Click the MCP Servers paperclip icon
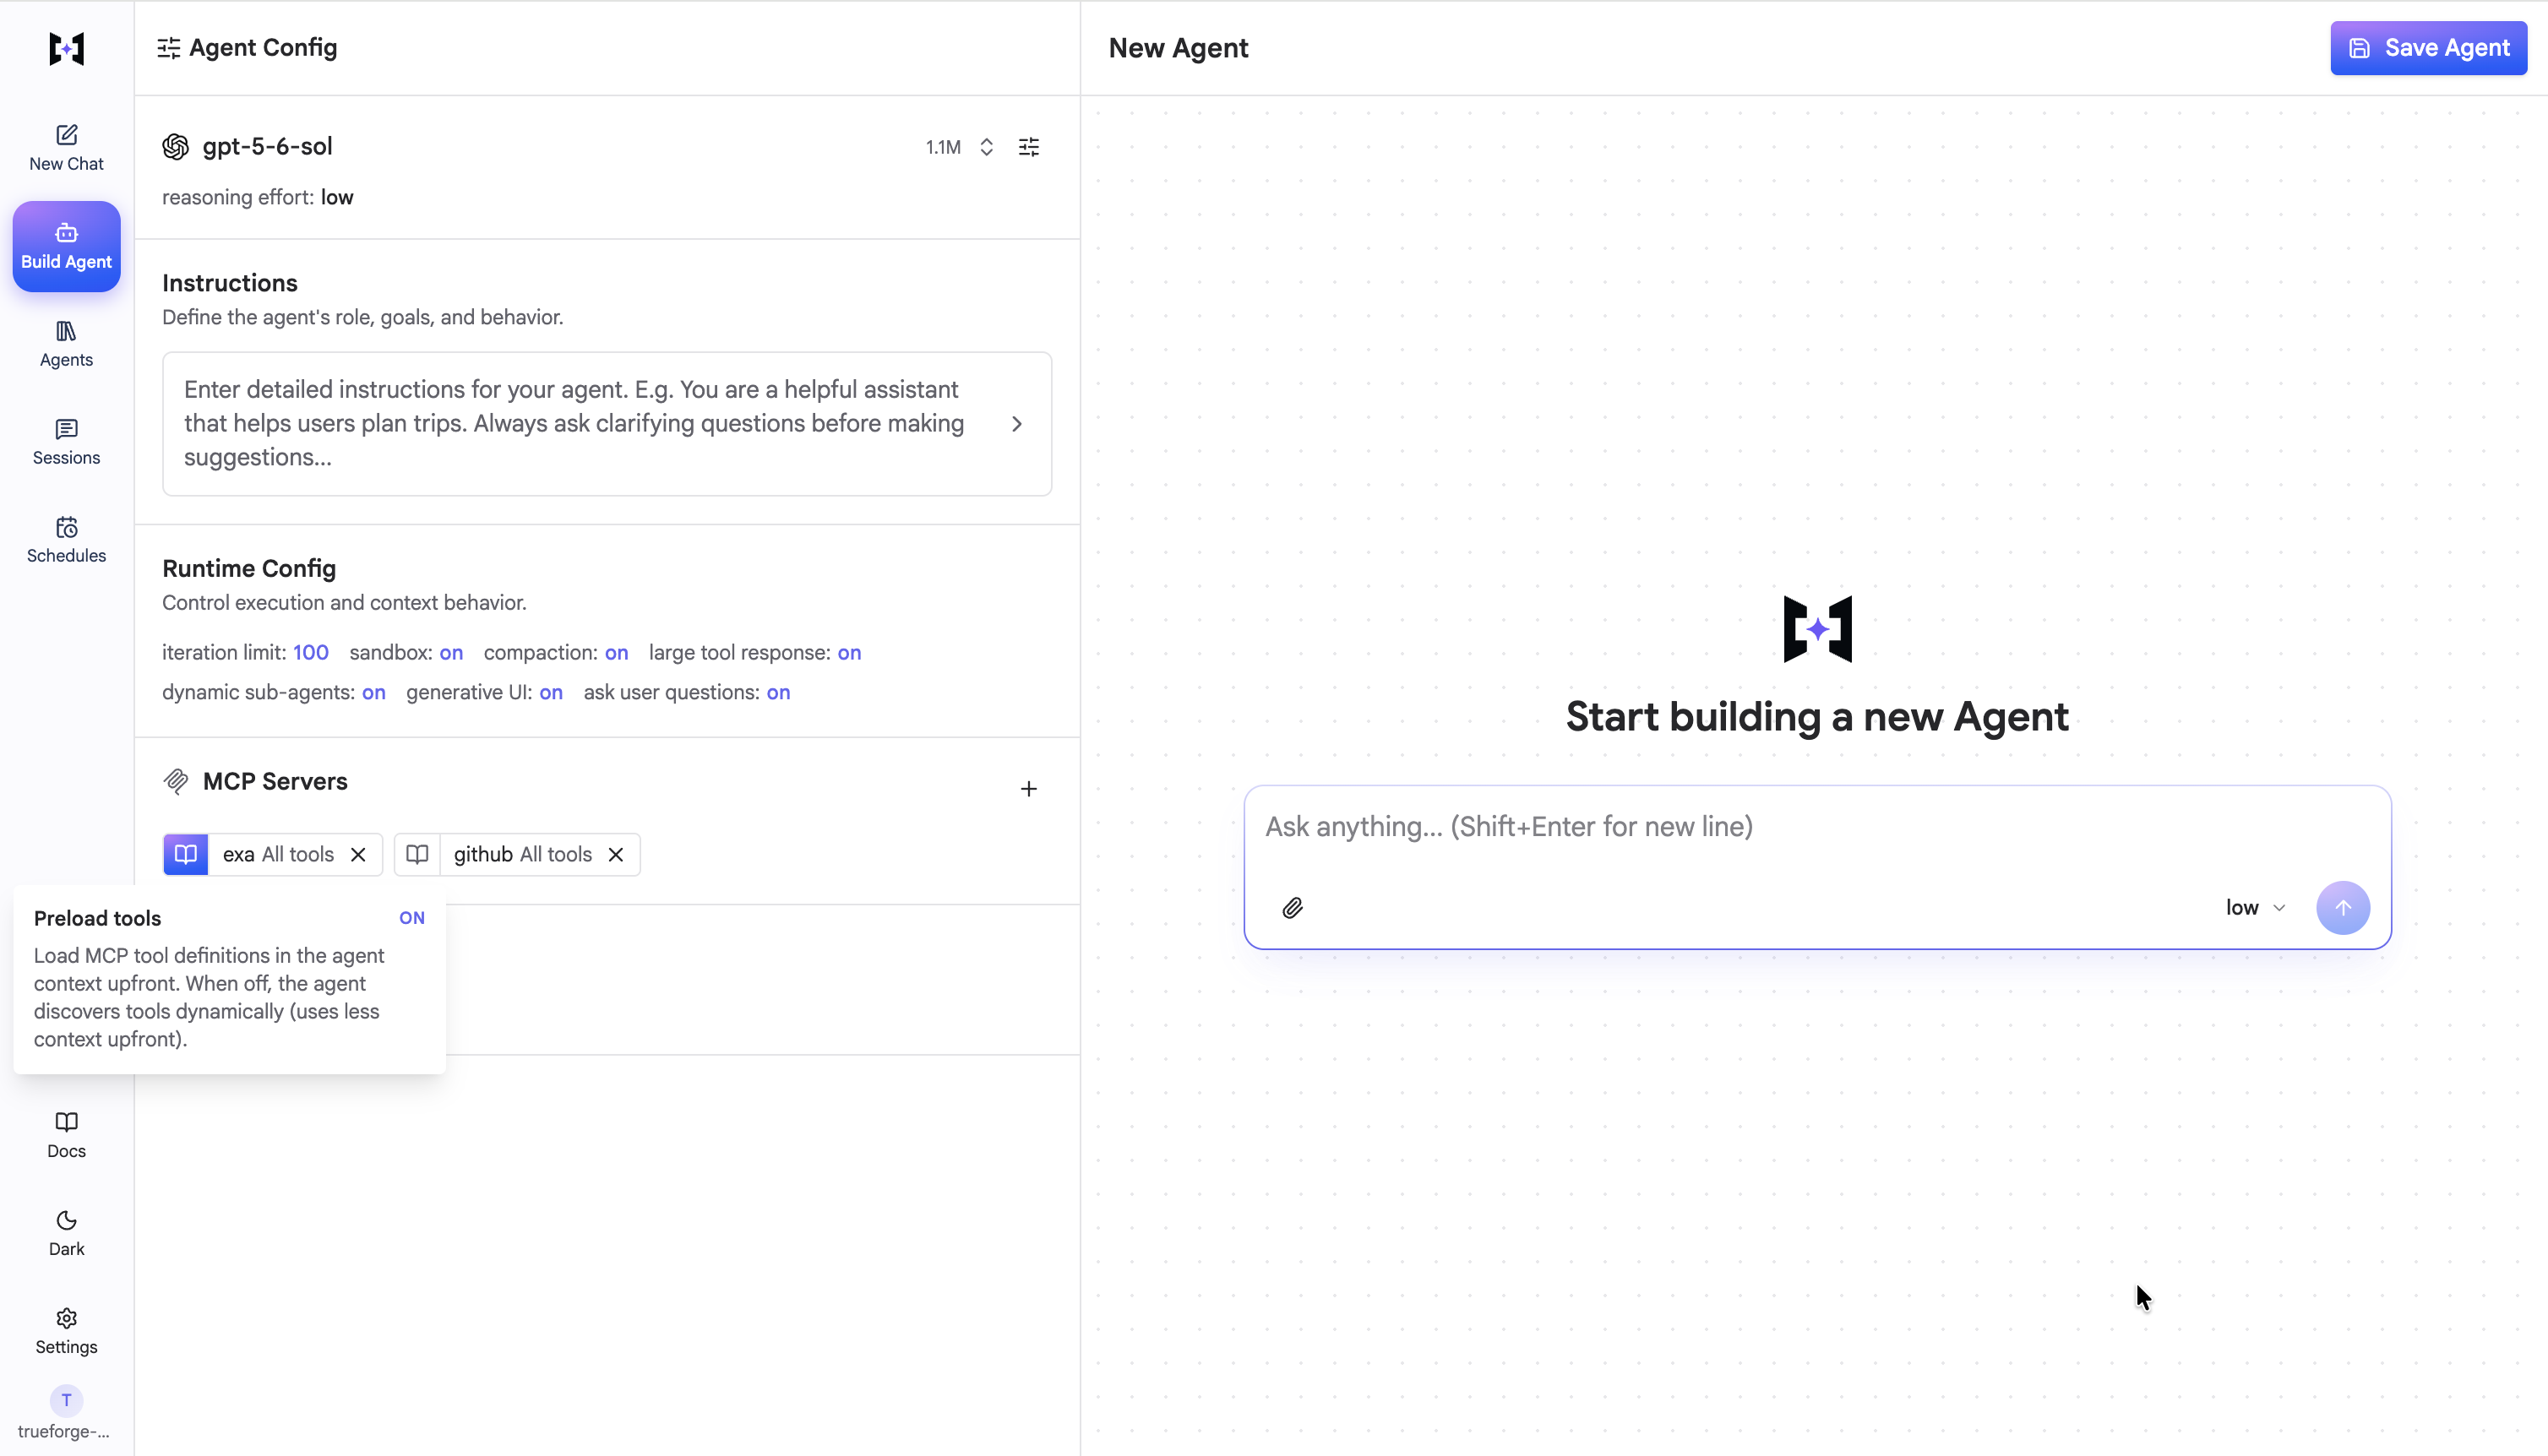 pyautogui.click(x=176, y=781)
